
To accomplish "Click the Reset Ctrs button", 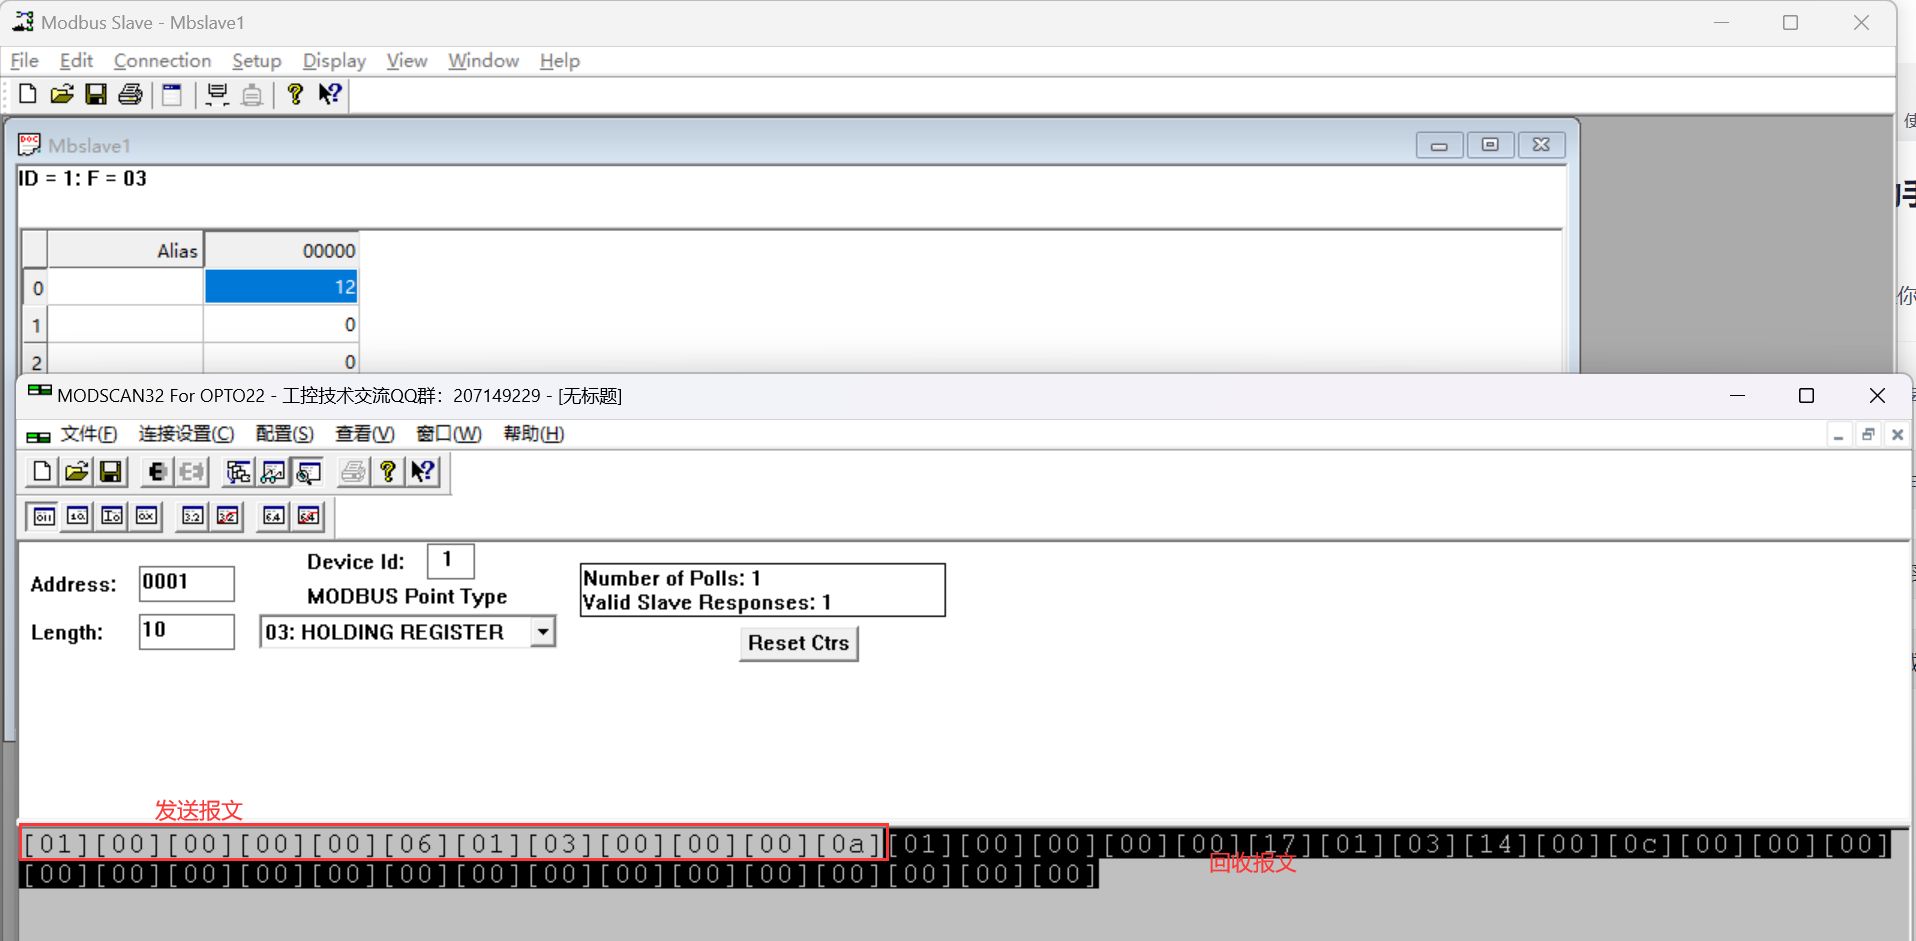I will 798,643.
